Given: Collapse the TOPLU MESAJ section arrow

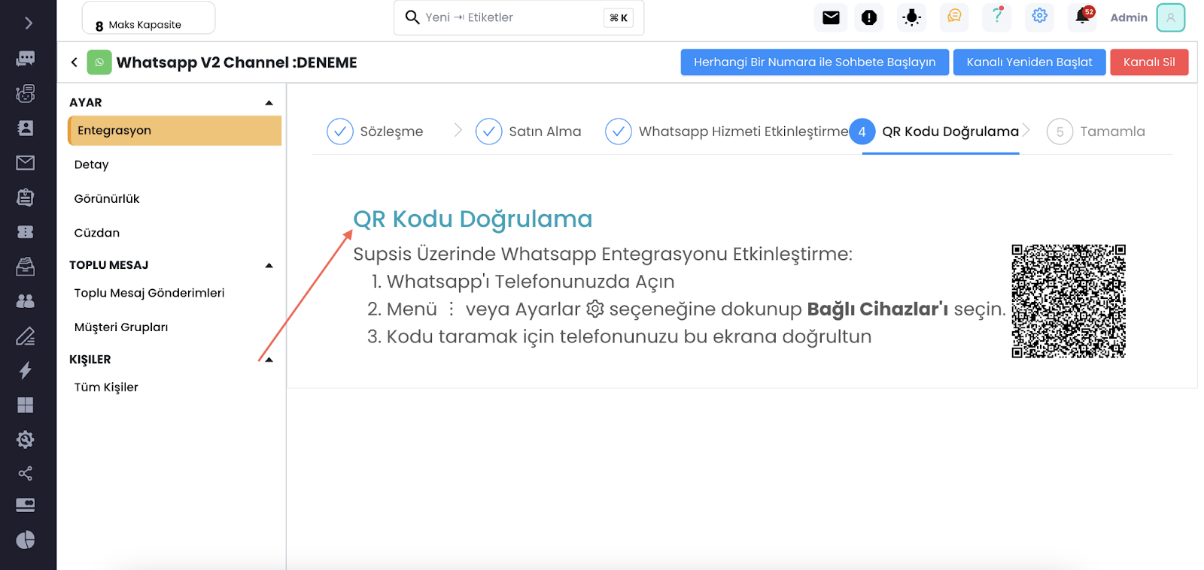Looking at the screenshot, I should tap(269, 266).
